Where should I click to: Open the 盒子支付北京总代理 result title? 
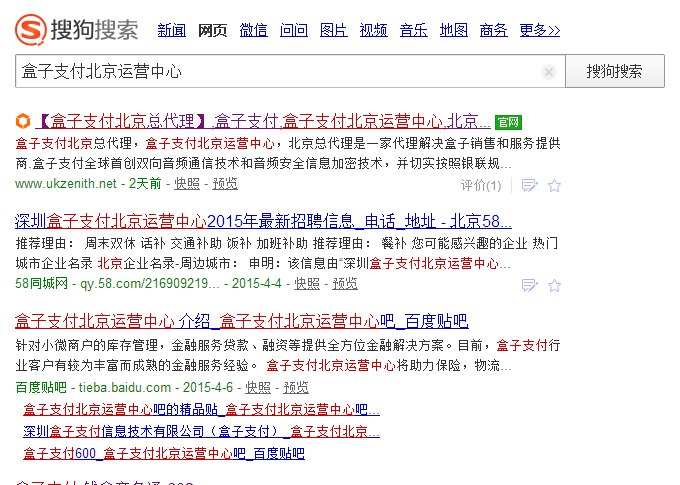tap(263, 121)
